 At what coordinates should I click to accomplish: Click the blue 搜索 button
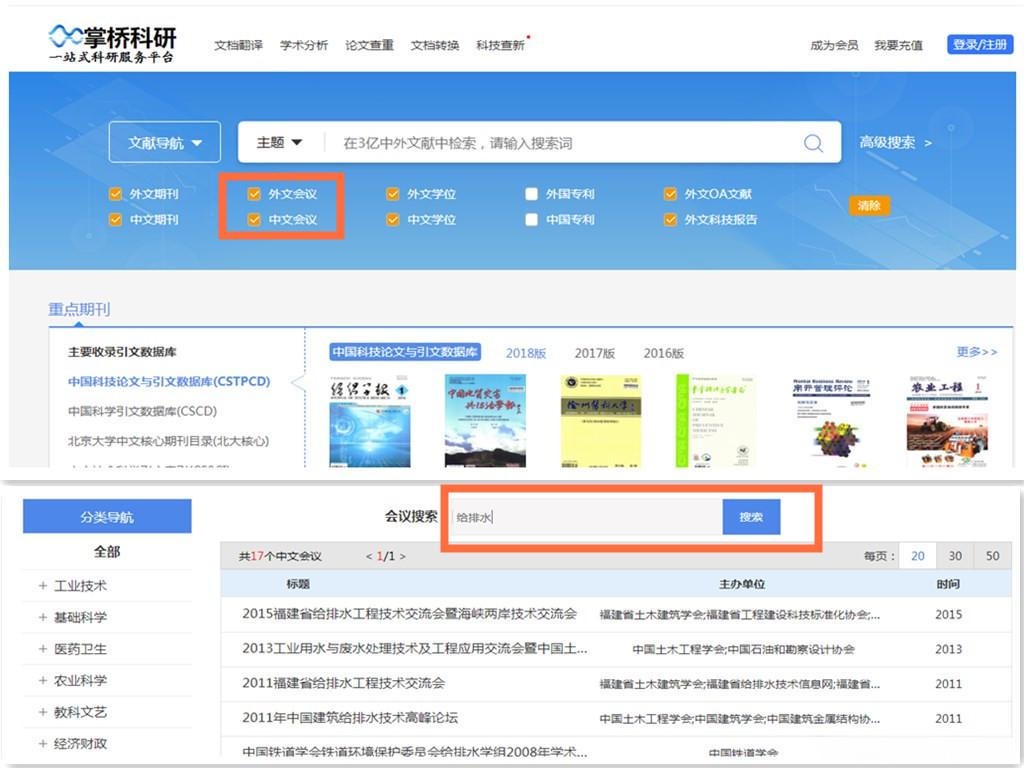pos(751,517)
